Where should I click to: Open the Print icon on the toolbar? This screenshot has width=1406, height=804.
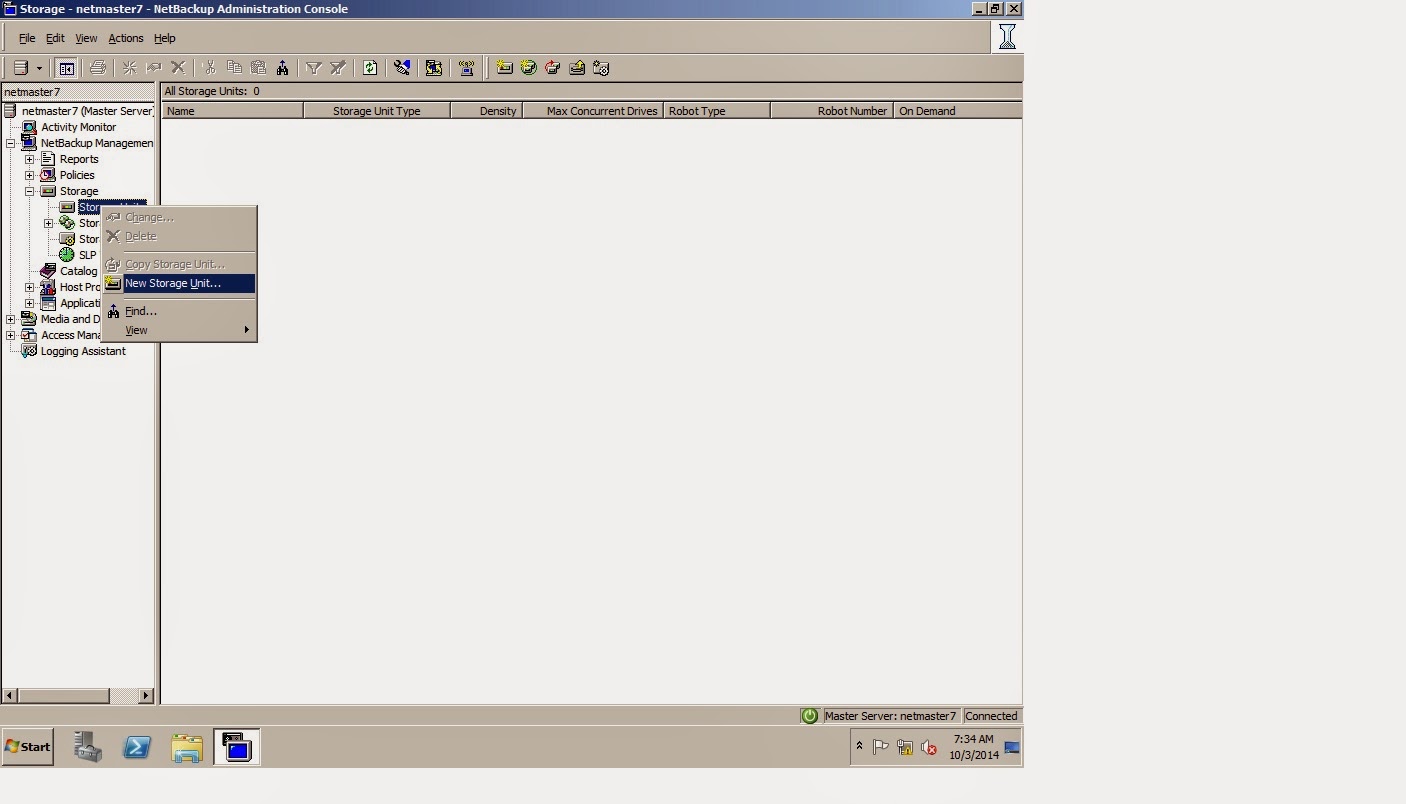coord(97,67)
